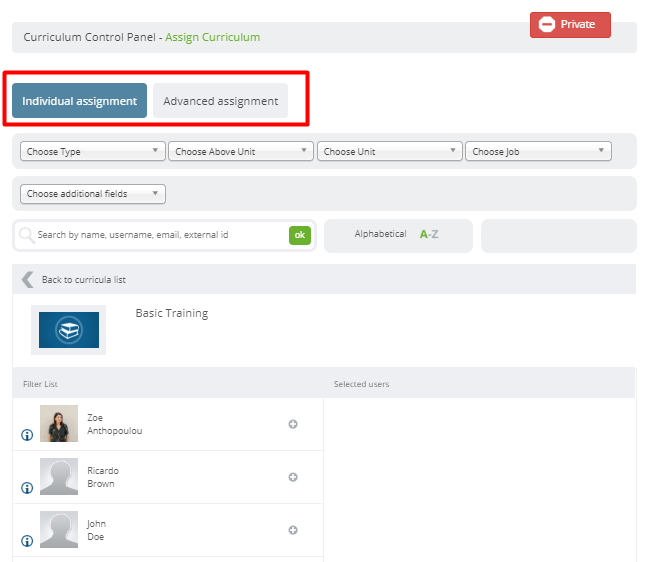Click the Filter List header
Viewport: 648px width, 562px height.
point(40,384)
